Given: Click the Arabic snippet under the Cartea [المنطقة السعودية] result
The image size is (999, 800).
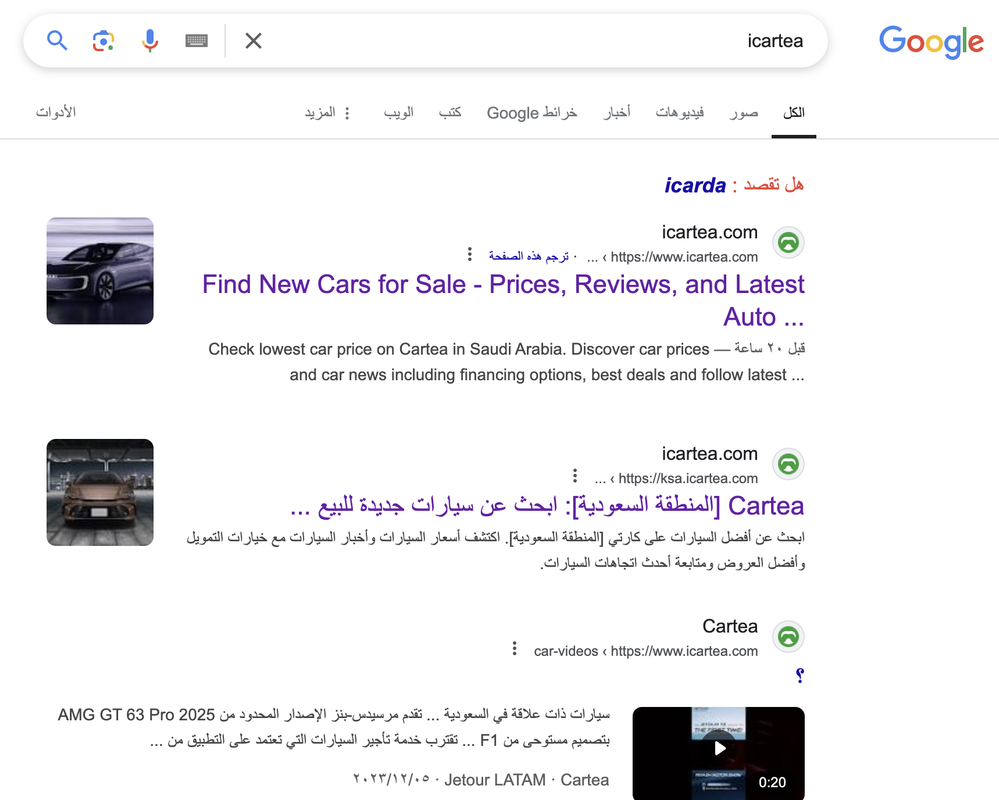Looking at the screenshot, I should 496,550.
